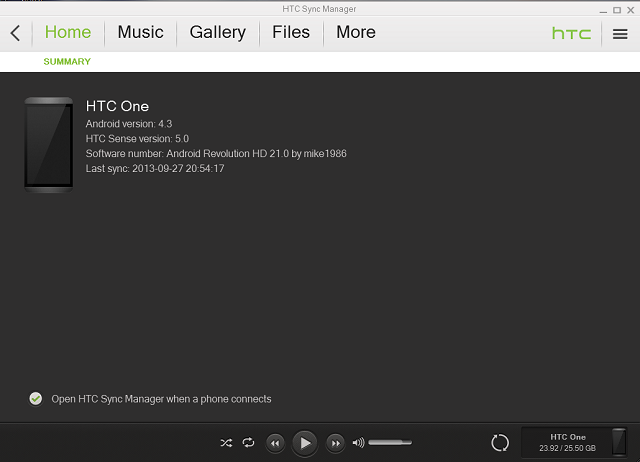Click the small phone icon in storage panel

619,442
